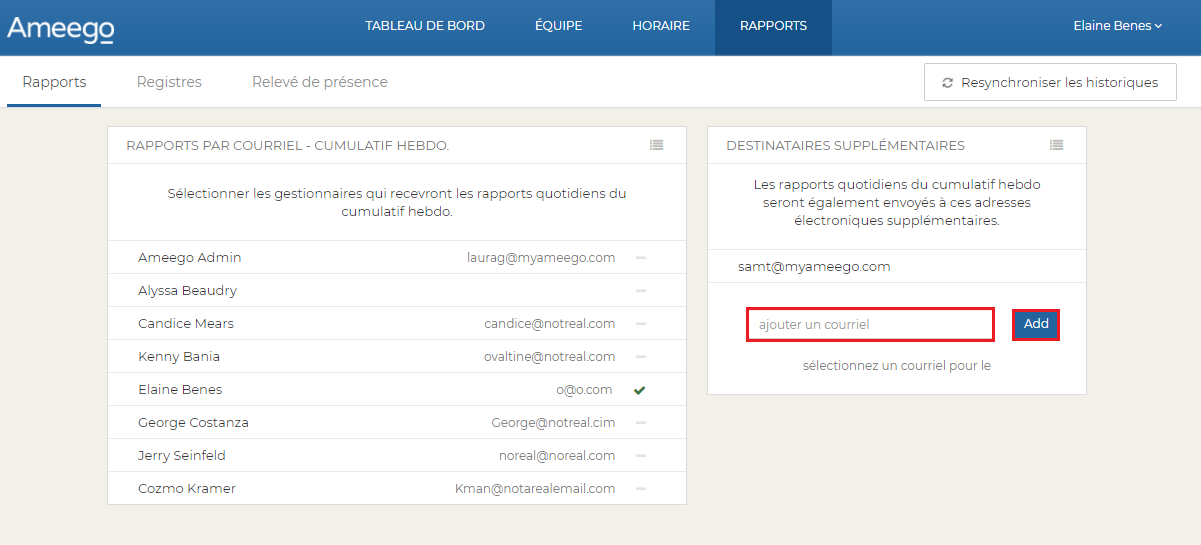Open Elaine Benes user dropdown

coord(1117,26)
